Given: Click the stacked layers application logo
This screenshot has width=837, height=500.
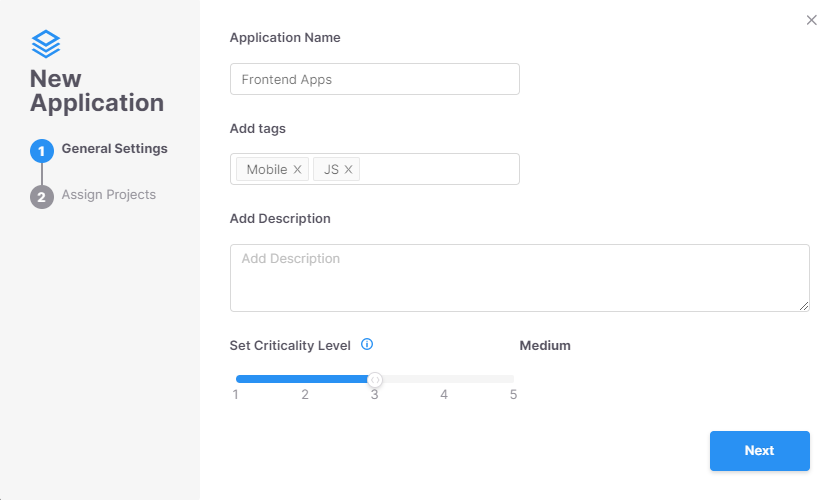Looking at the screenshot, I should pos(46,44).
